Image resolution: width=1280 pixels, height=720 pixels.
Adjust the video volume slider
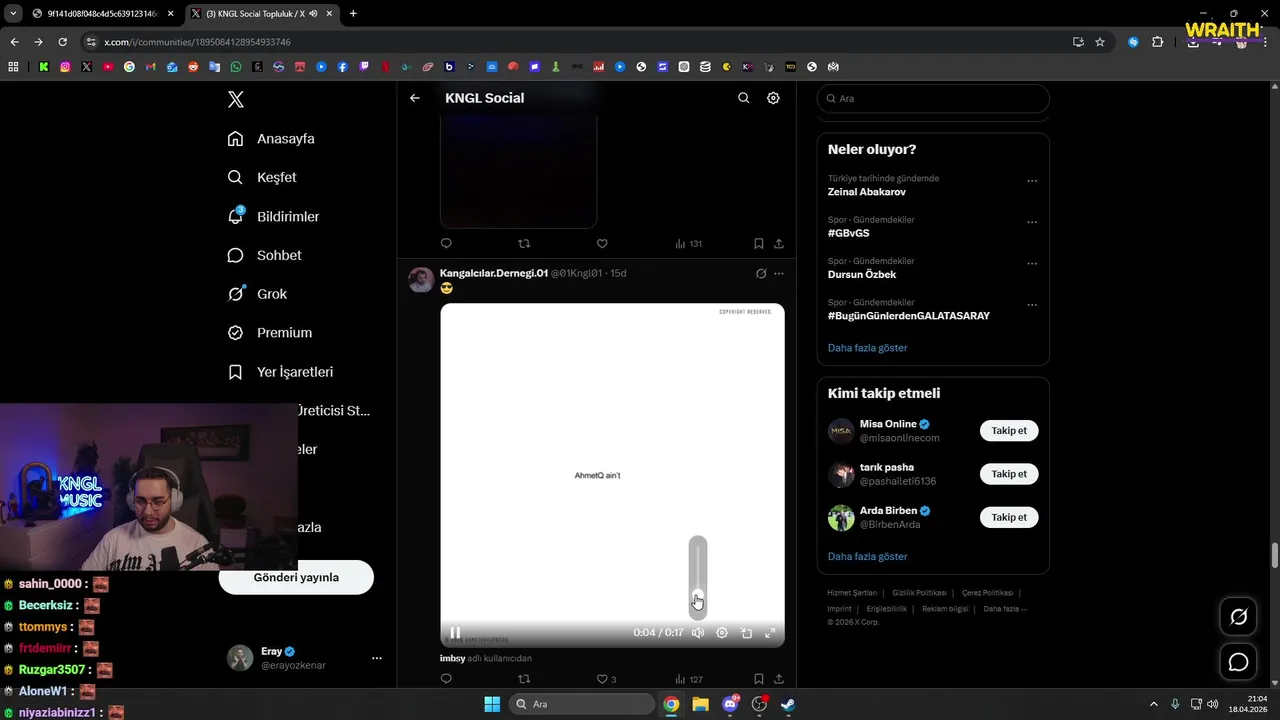(x=698, y=578)
